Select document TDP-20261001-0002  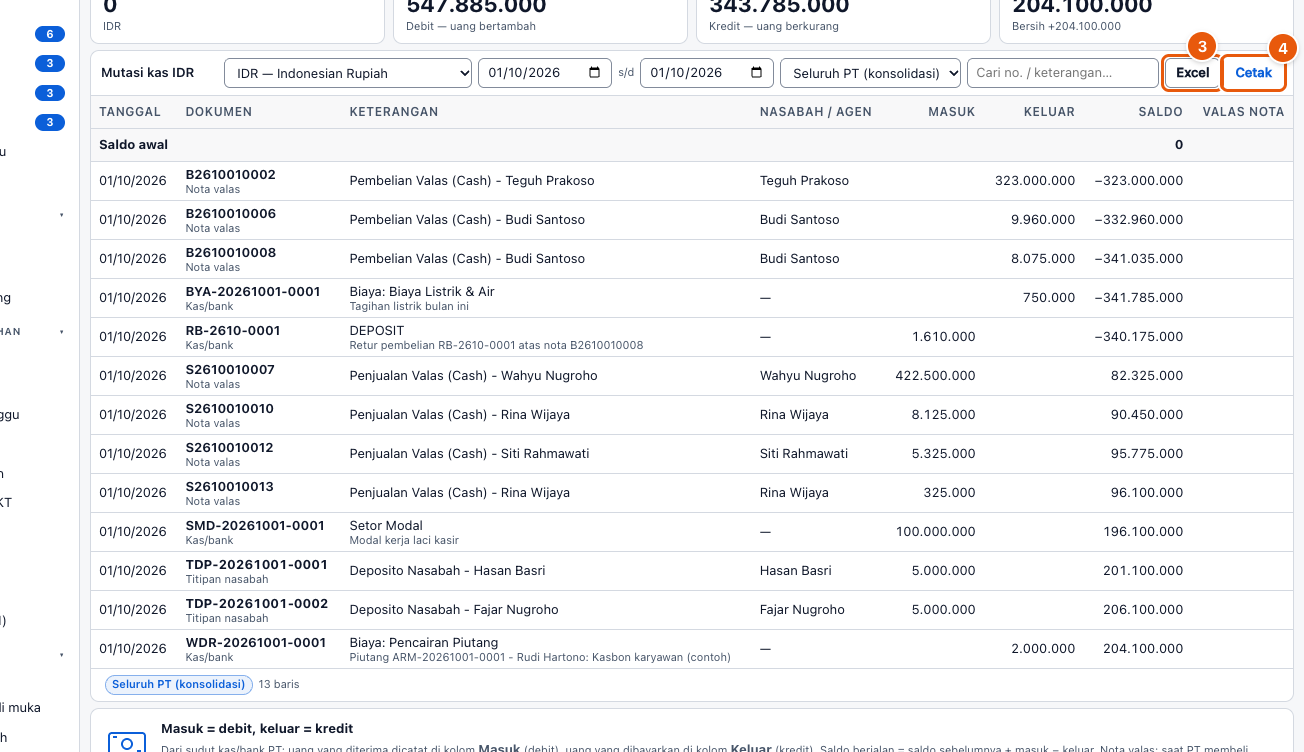pos(257,604)
